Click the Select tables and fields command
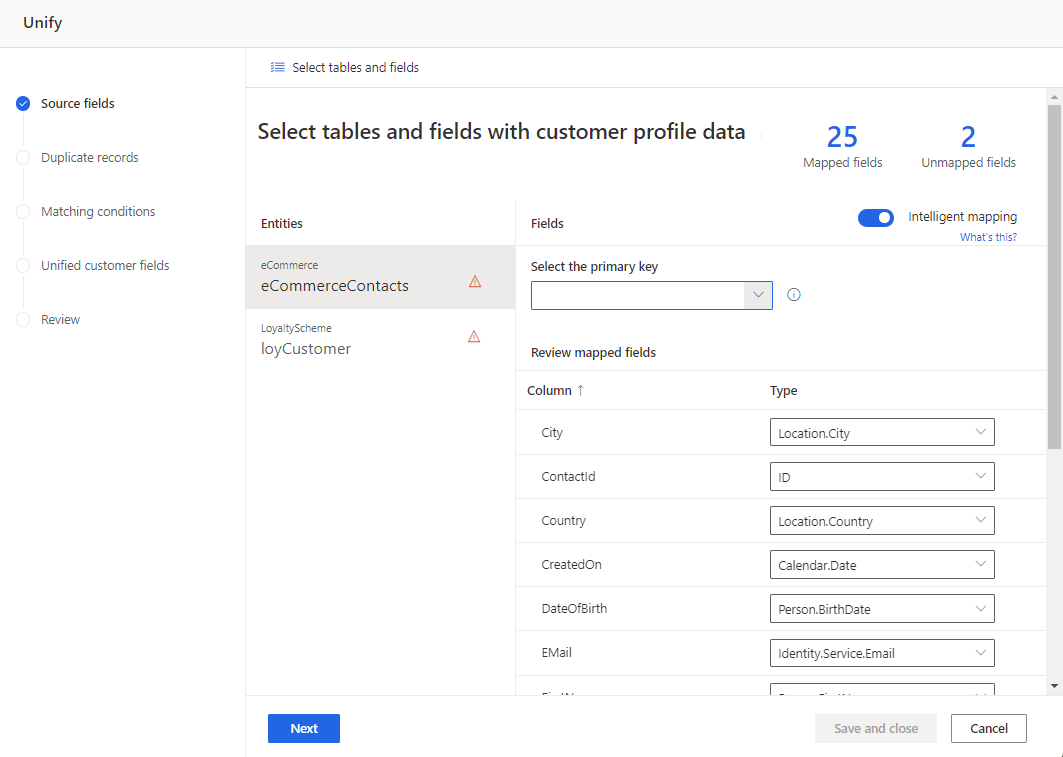 tap(344, 67)
